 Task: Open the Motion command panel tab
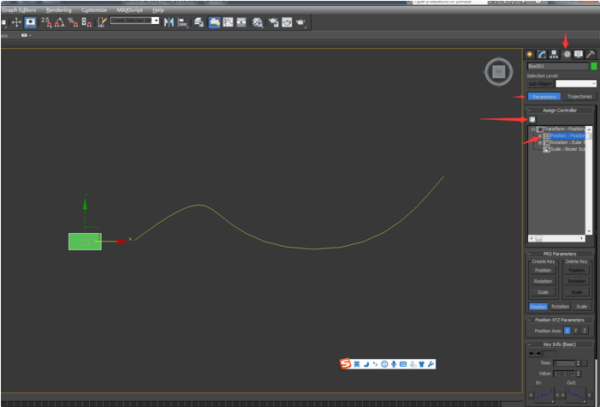pos(566,54)
